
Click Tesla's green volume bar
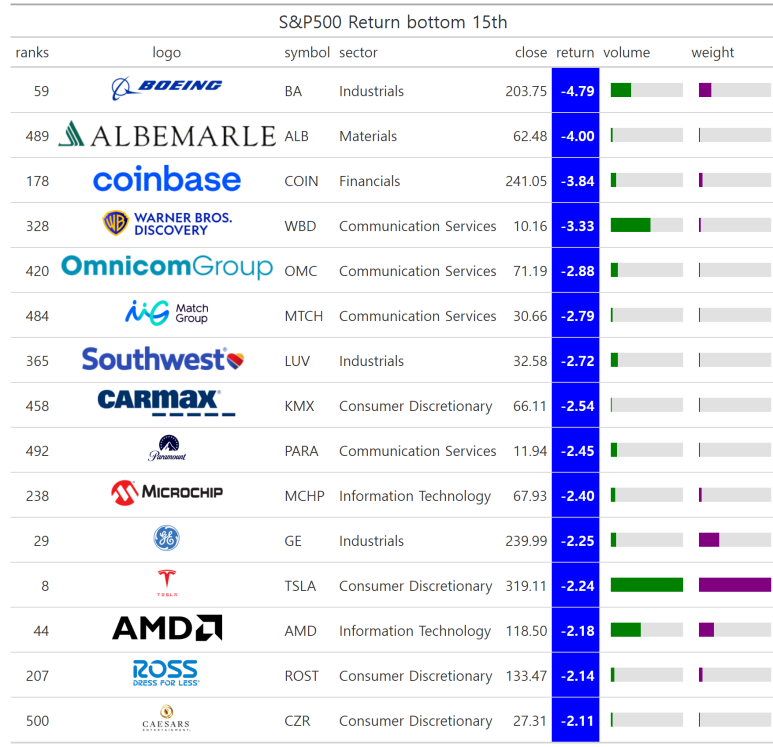[x=647, y=585]
